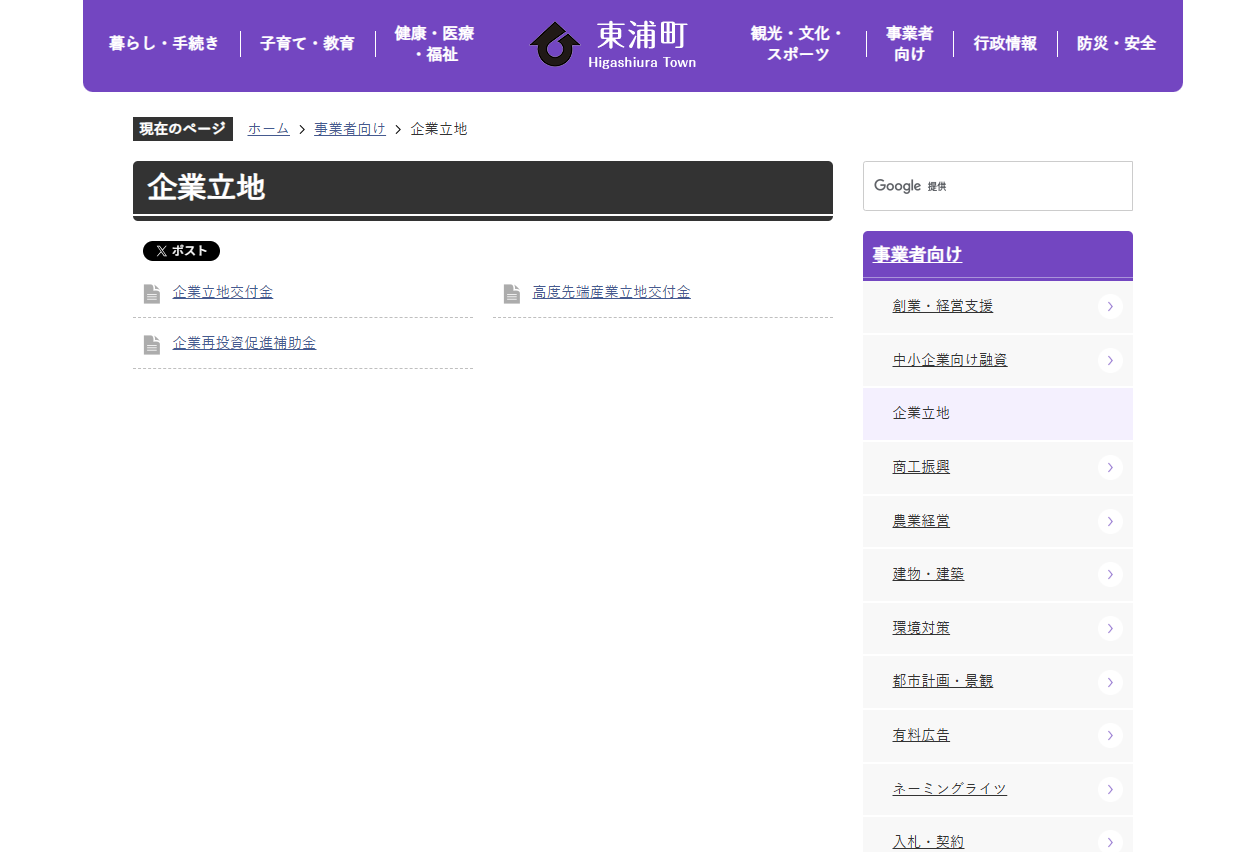Viewport: 1260px width, 852px height.
Task: Click chevron arrow on 創業・経営支援 row
Action: [x=1110, y=307]
